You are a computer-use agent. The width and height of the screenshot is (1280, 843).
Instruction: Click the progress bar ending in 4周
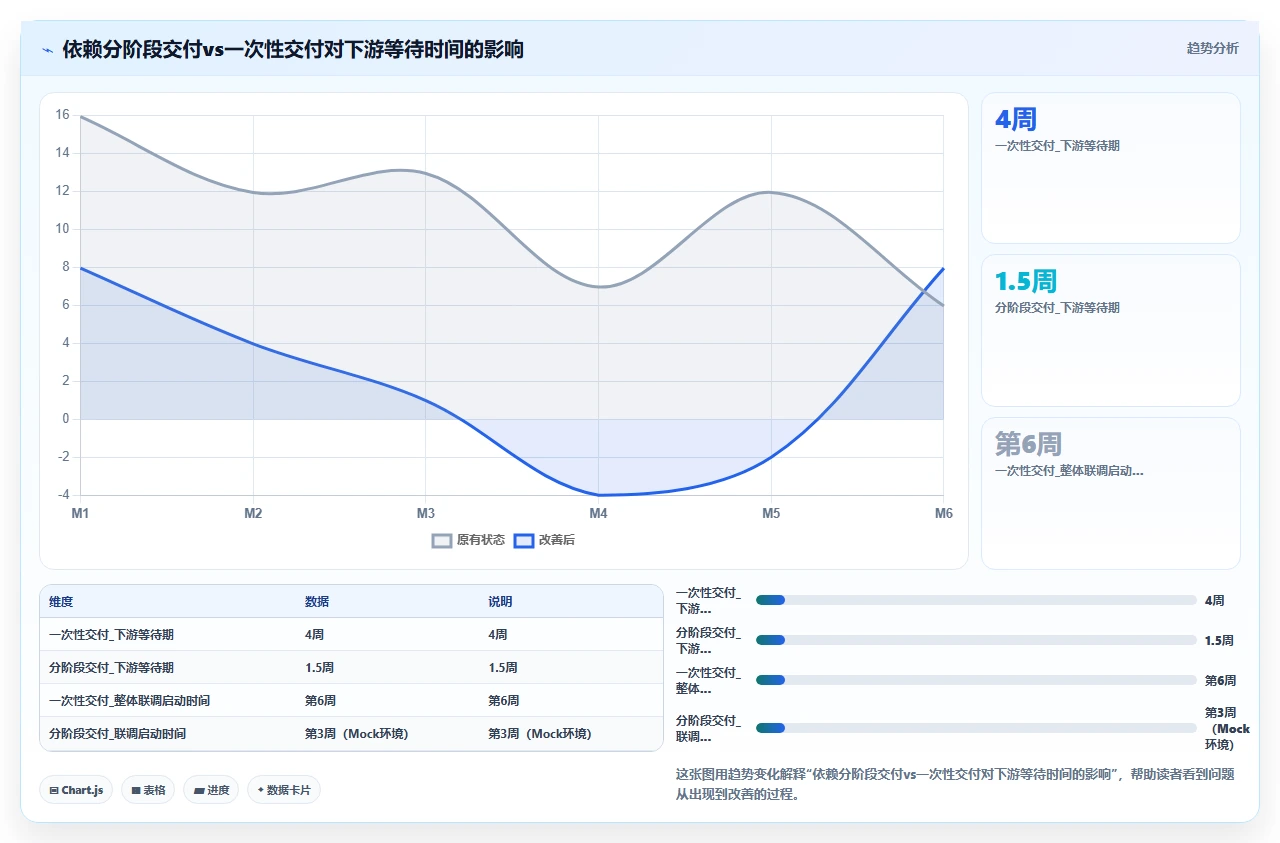(x=976, y=600)
